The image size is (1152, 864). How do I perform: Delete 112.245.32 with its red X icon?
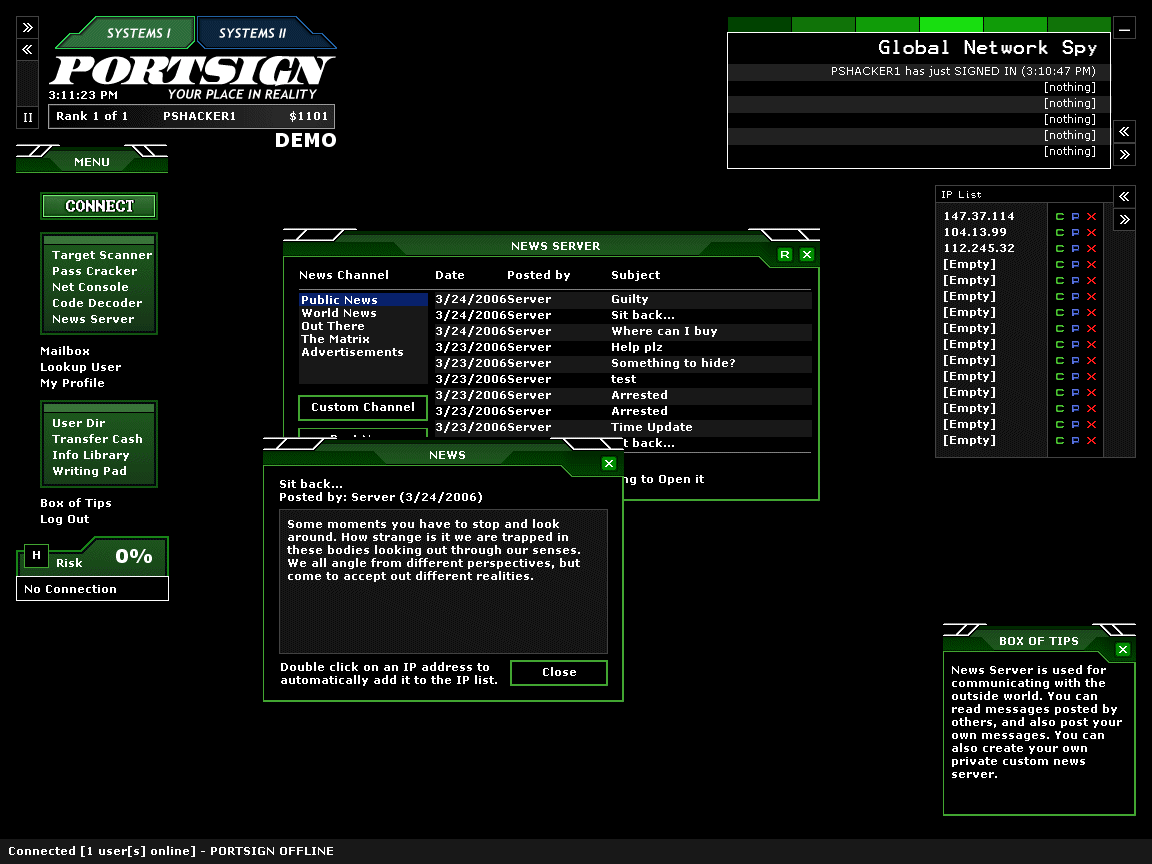coord(1091,249)
